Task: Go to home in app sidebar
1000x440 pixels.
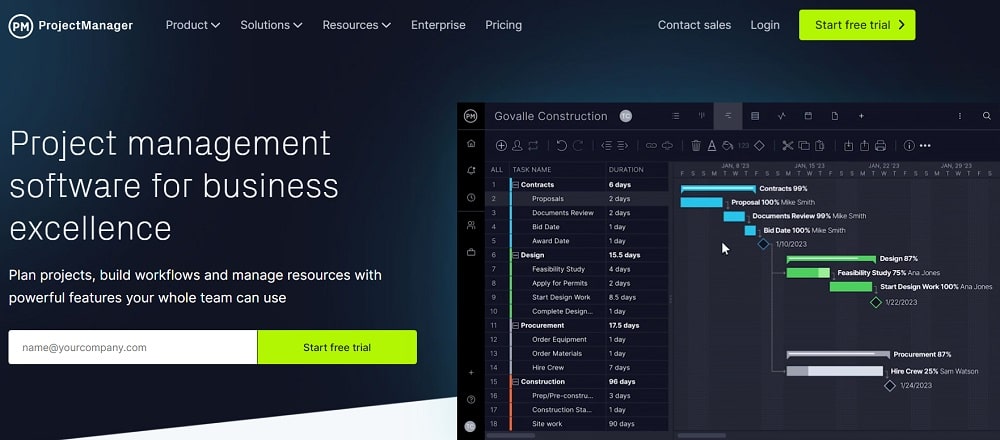Action: (x=471, y=143)
